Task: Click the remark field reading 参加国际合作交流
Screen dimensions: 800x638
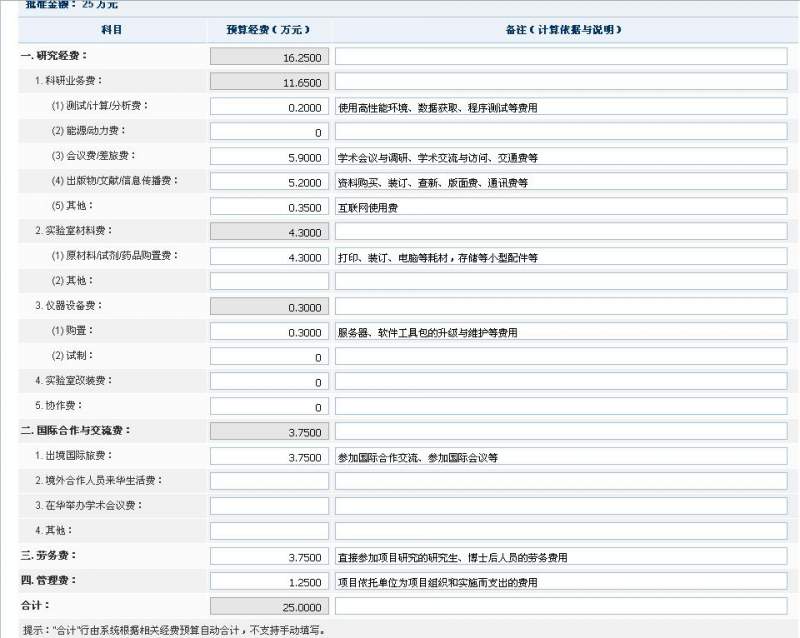Action: [x=561, y=457]
